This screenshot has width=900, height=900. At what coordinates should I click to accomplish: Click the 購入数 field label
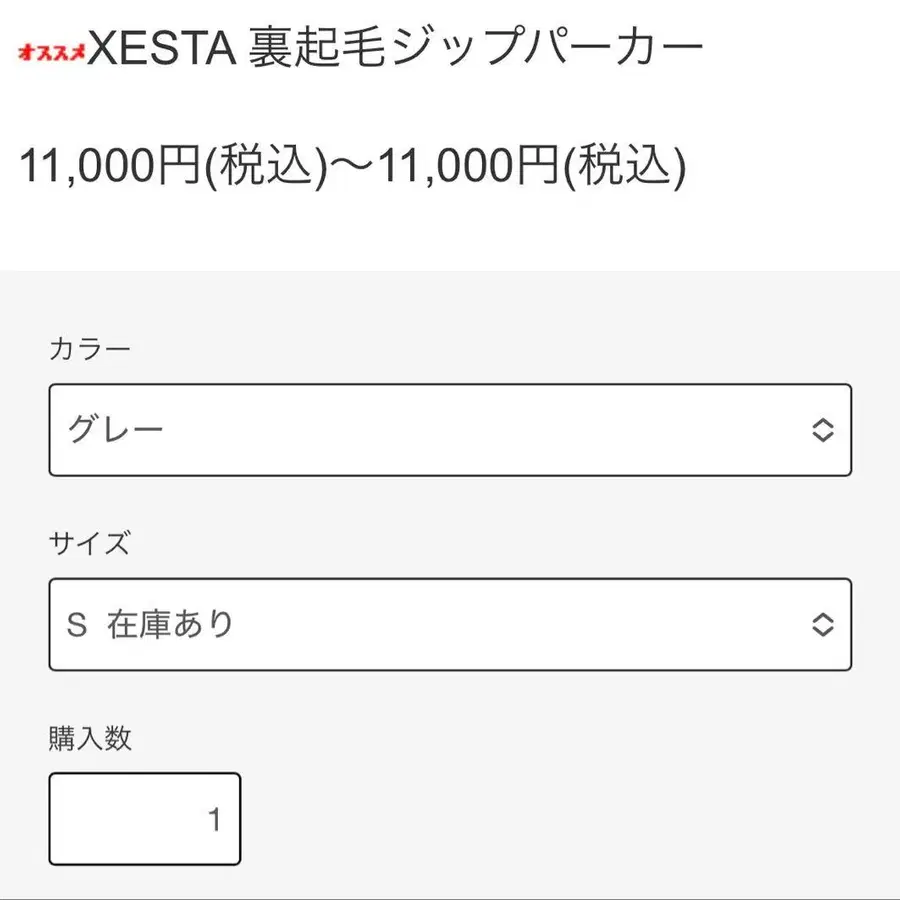[x=90, y=739]
